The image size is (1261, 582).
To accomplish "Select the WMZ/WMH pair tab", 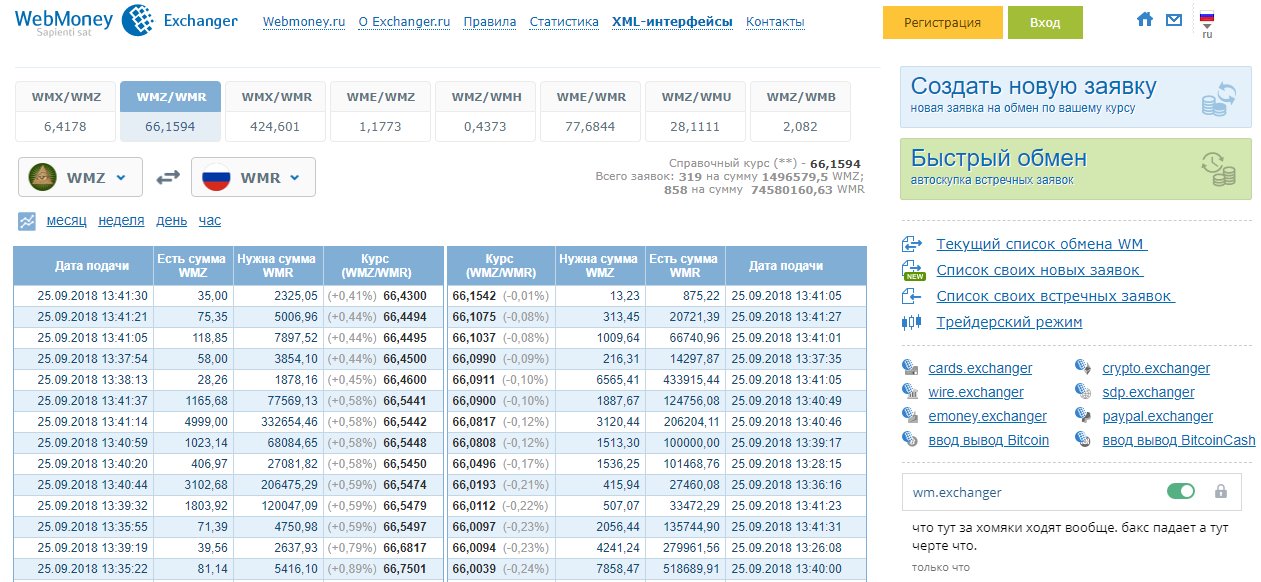I will pyautogui.click(x=486, y=111).
